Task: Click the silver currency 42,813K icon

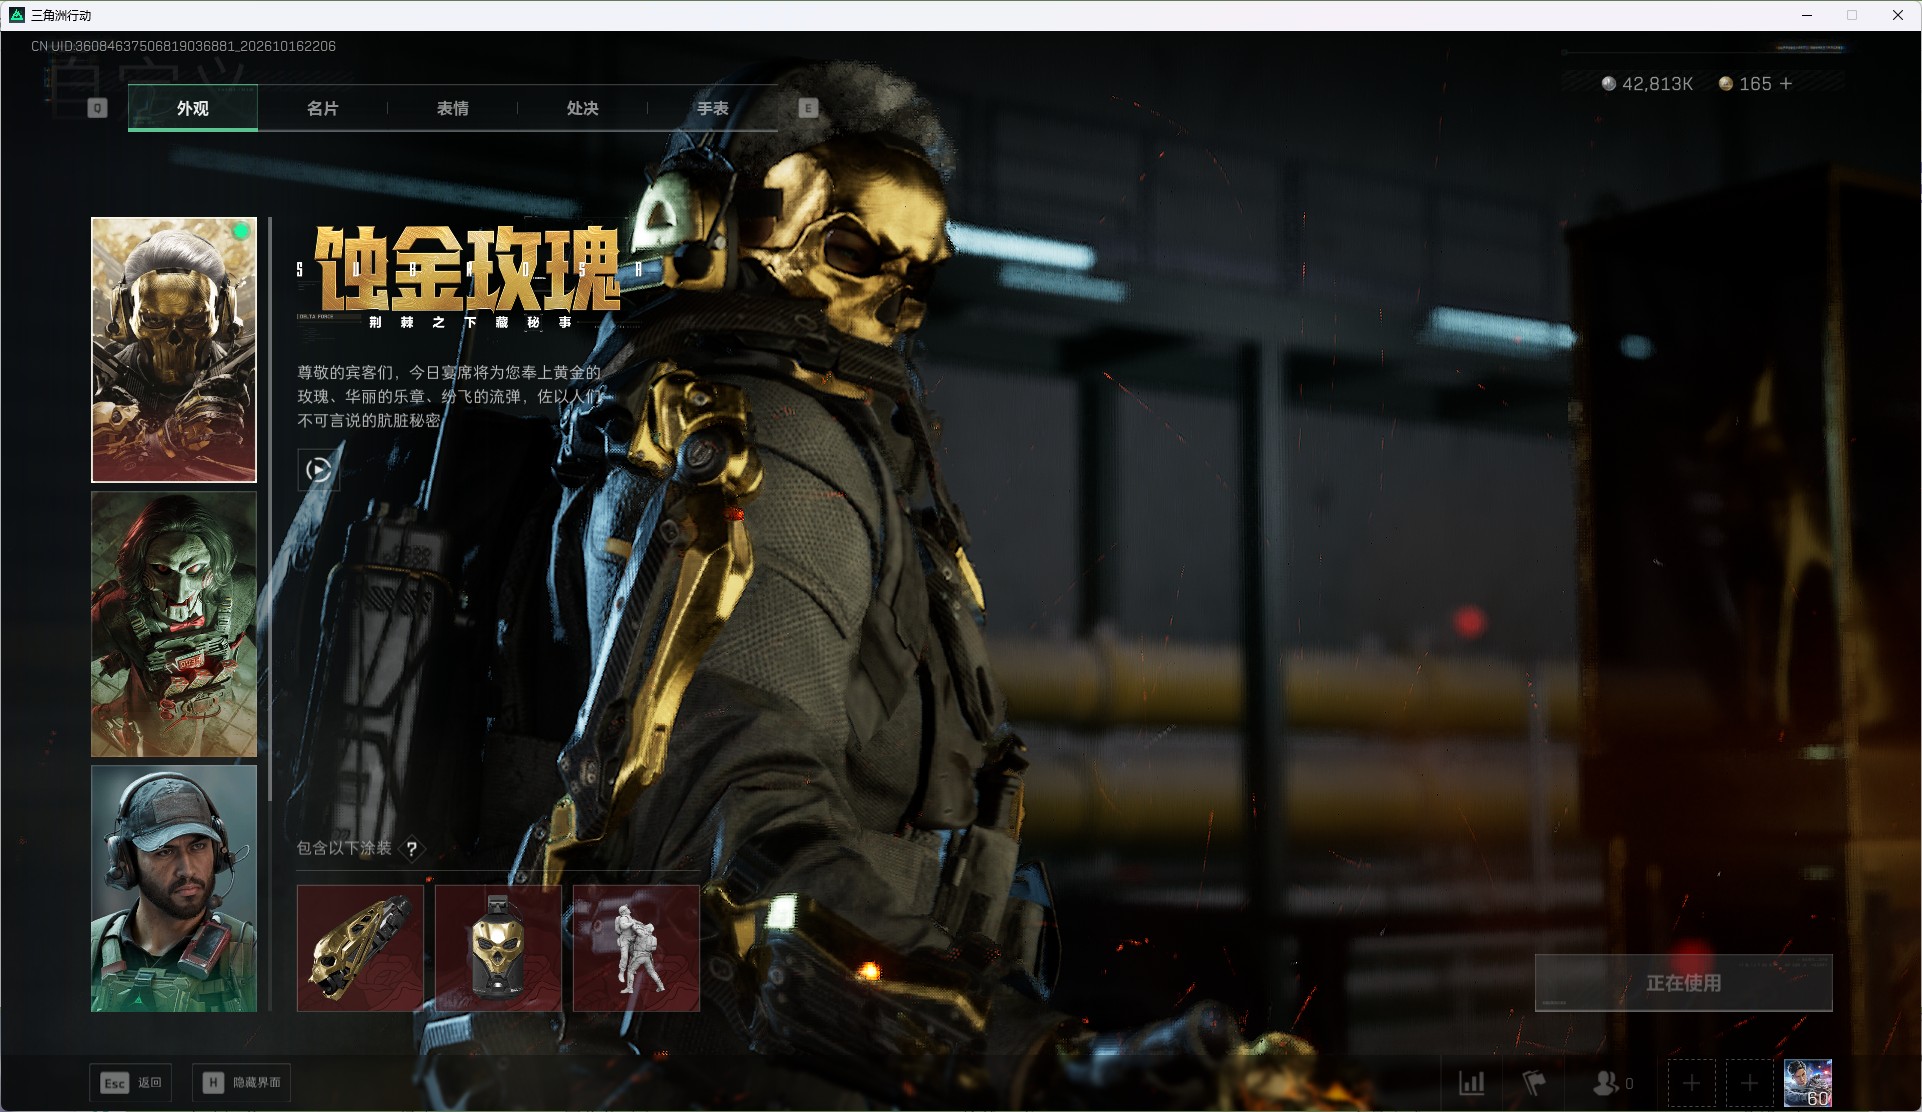Action: pos(1608,84)
